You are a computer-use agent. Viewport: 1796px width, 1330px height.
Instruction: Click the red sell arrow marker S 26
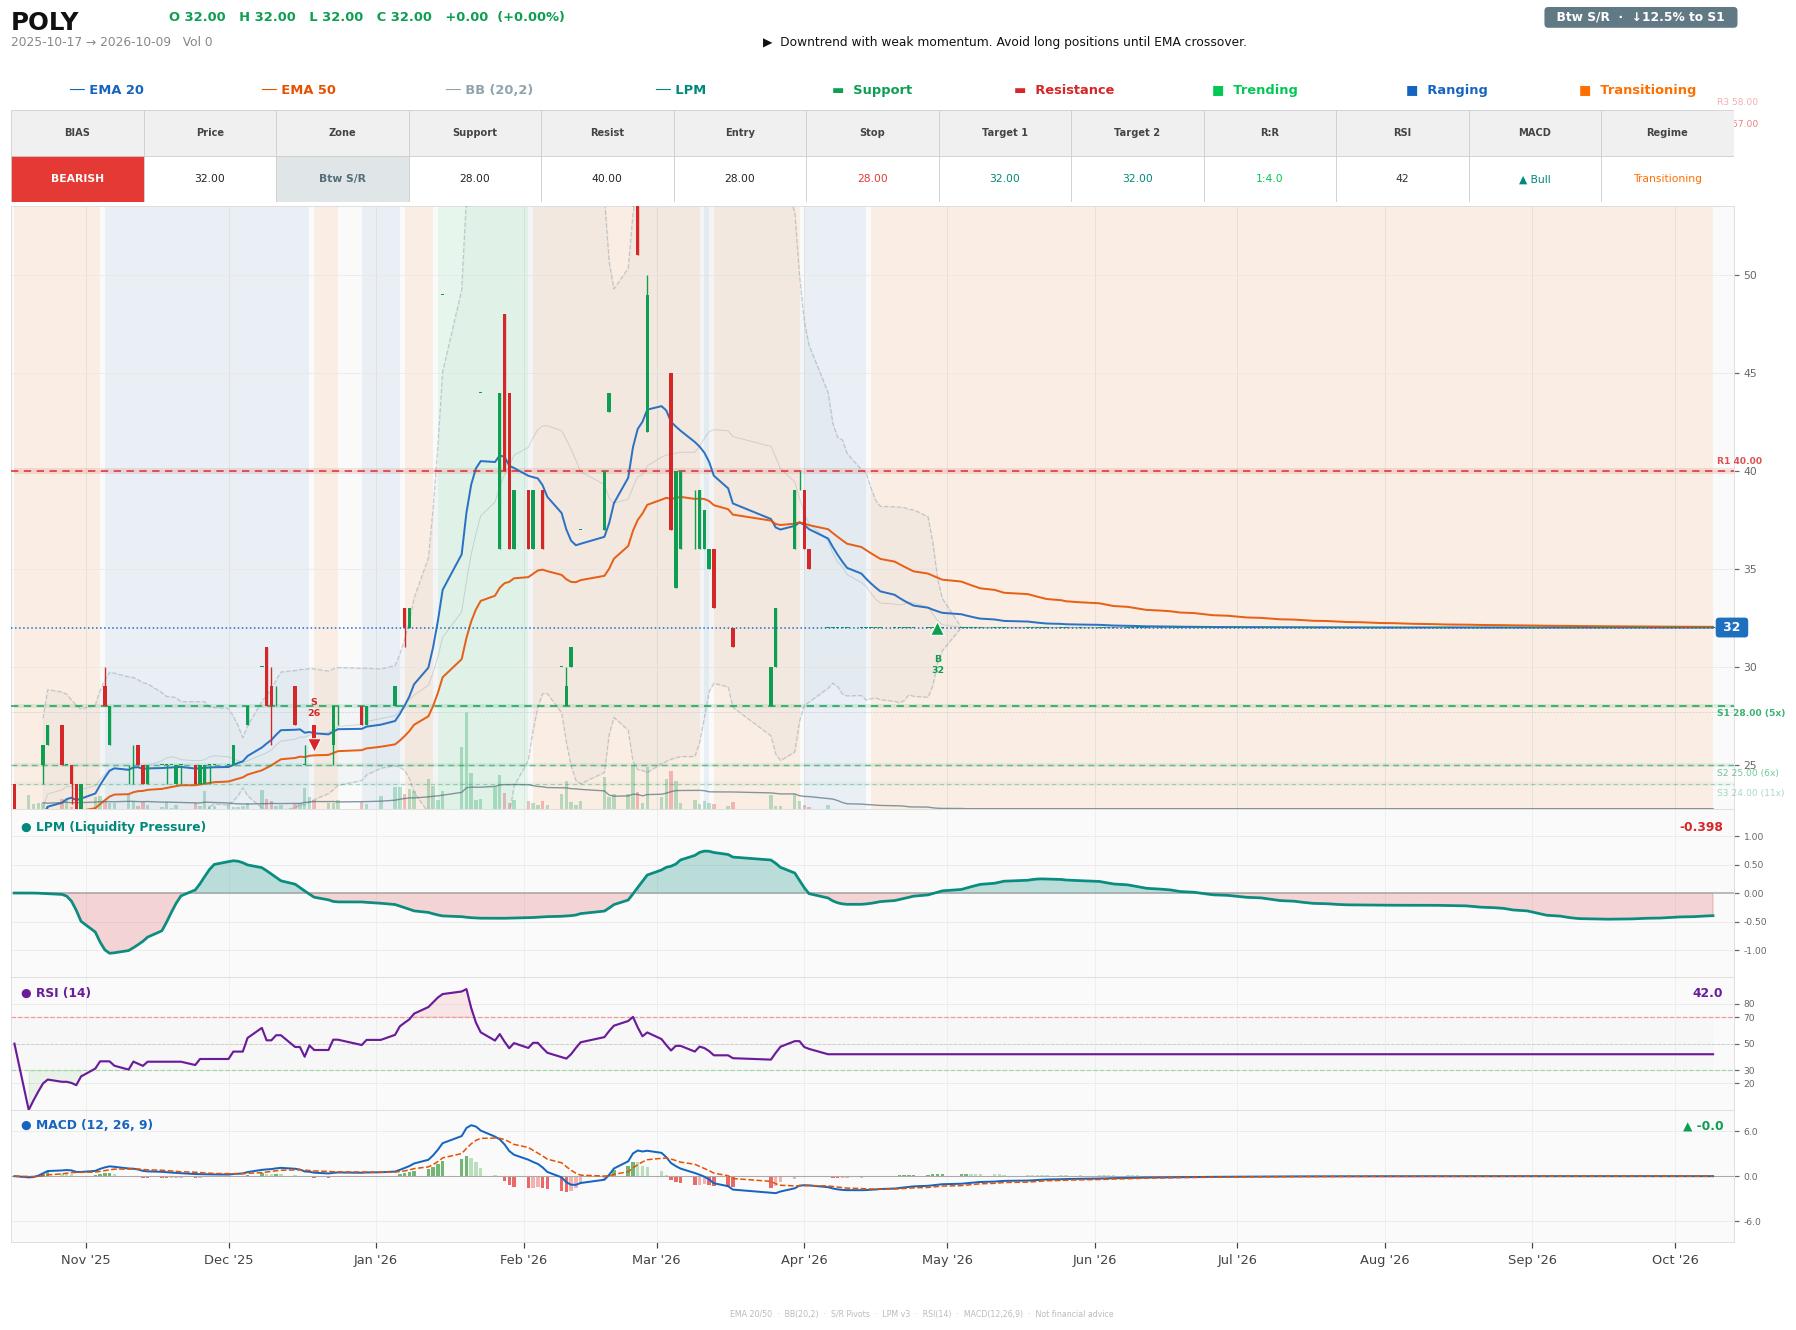click(314, 744)
